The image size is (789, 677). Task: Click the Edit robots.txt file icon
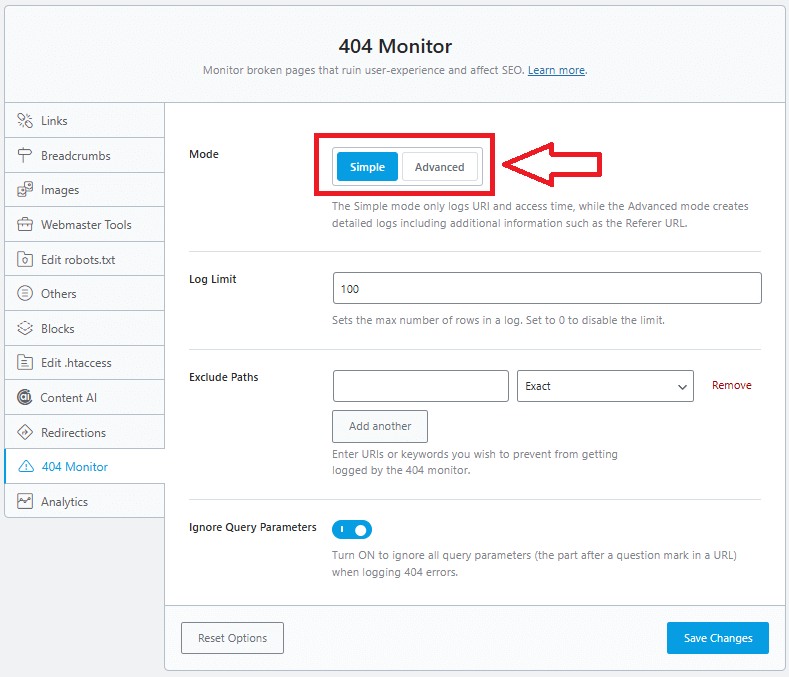point(25,260)
